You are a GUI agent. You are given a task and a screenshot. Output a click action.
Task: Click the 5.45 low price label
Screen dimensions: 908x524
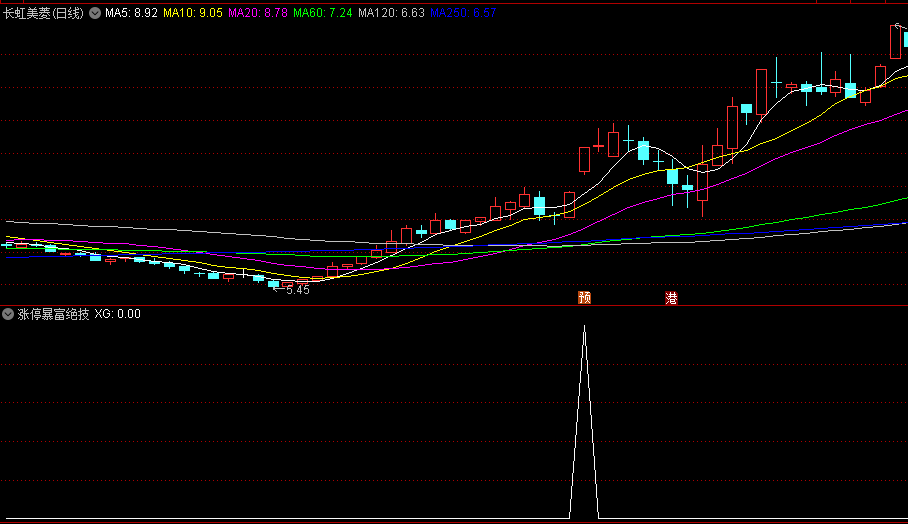[298, 290]
